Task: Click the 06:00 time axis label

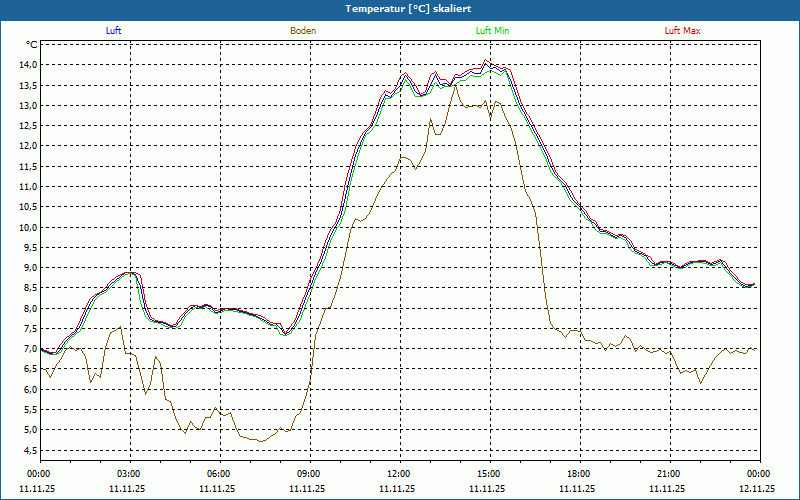Action: click(220, 474)
